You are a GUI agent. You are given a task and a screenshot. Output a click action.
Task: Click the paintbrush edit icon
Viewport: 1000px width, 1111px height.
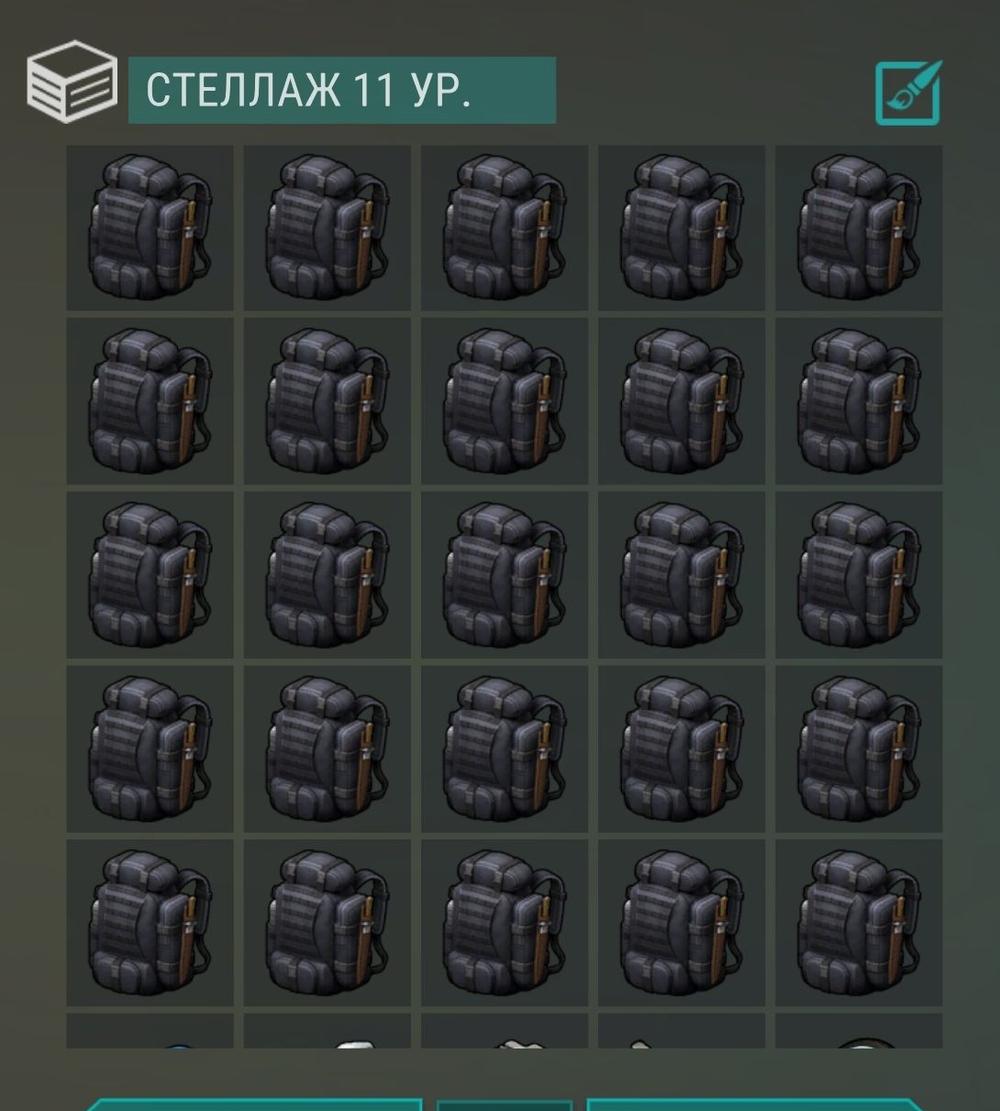pyautogui.click(x=908, y=93)
